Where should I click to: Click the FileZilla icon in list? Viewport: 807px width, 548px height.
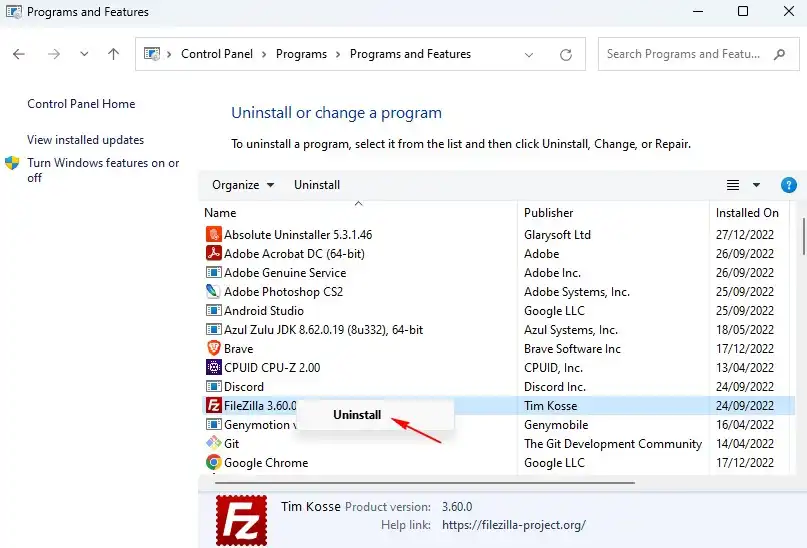(x=214, y=406)
